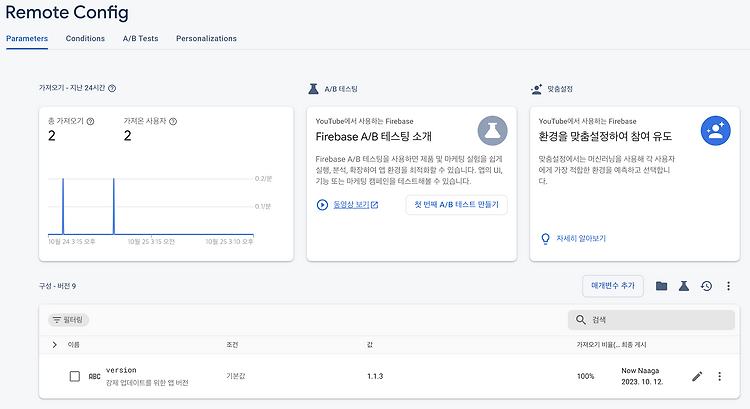Viewport: 750px width, 409px height.
Task: Click the value 1.1.3
Action: point(375,376)
